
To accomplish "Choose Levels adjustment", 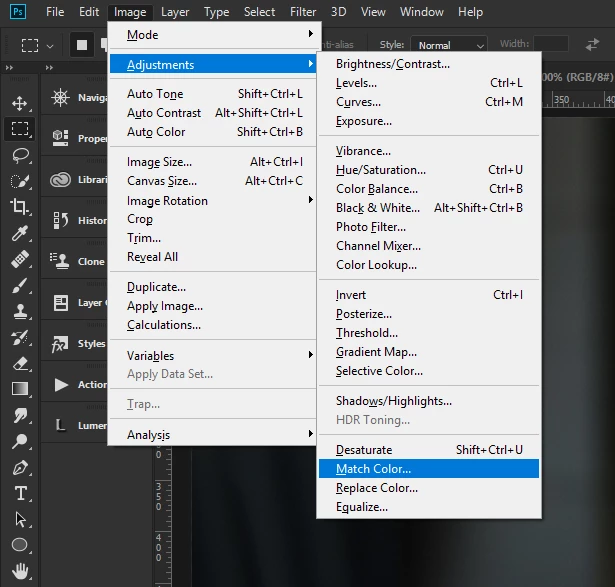I will pos(429,83).
